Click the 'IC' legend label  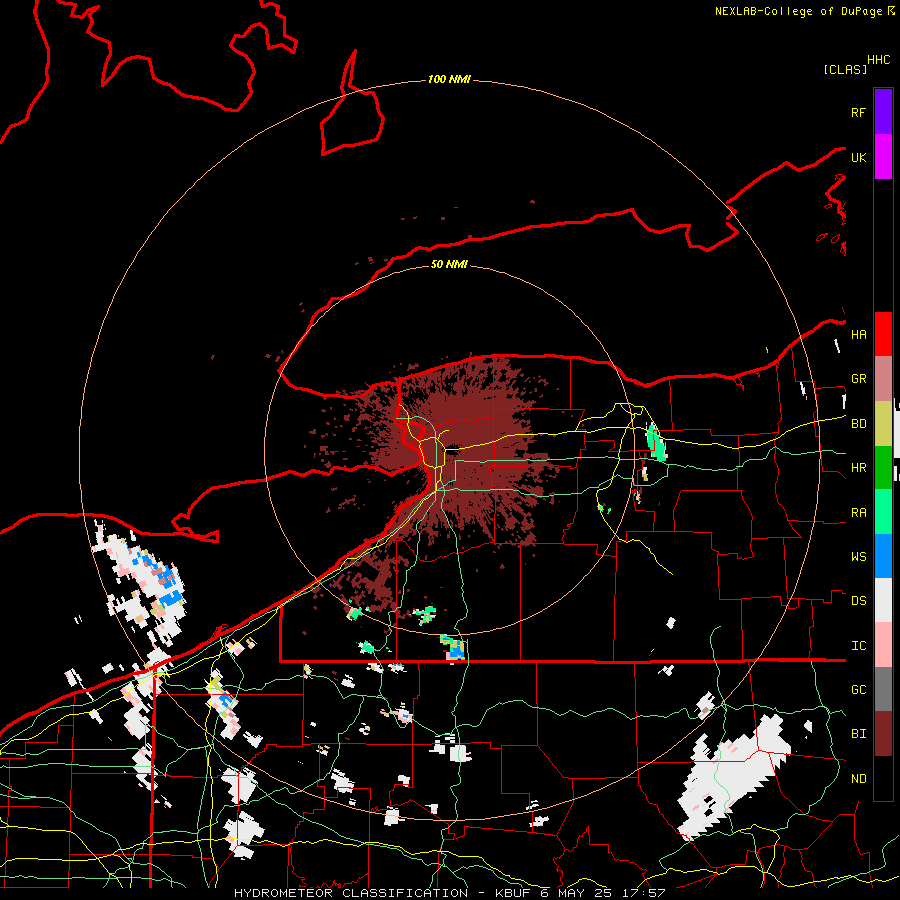[x=858, y=646]
